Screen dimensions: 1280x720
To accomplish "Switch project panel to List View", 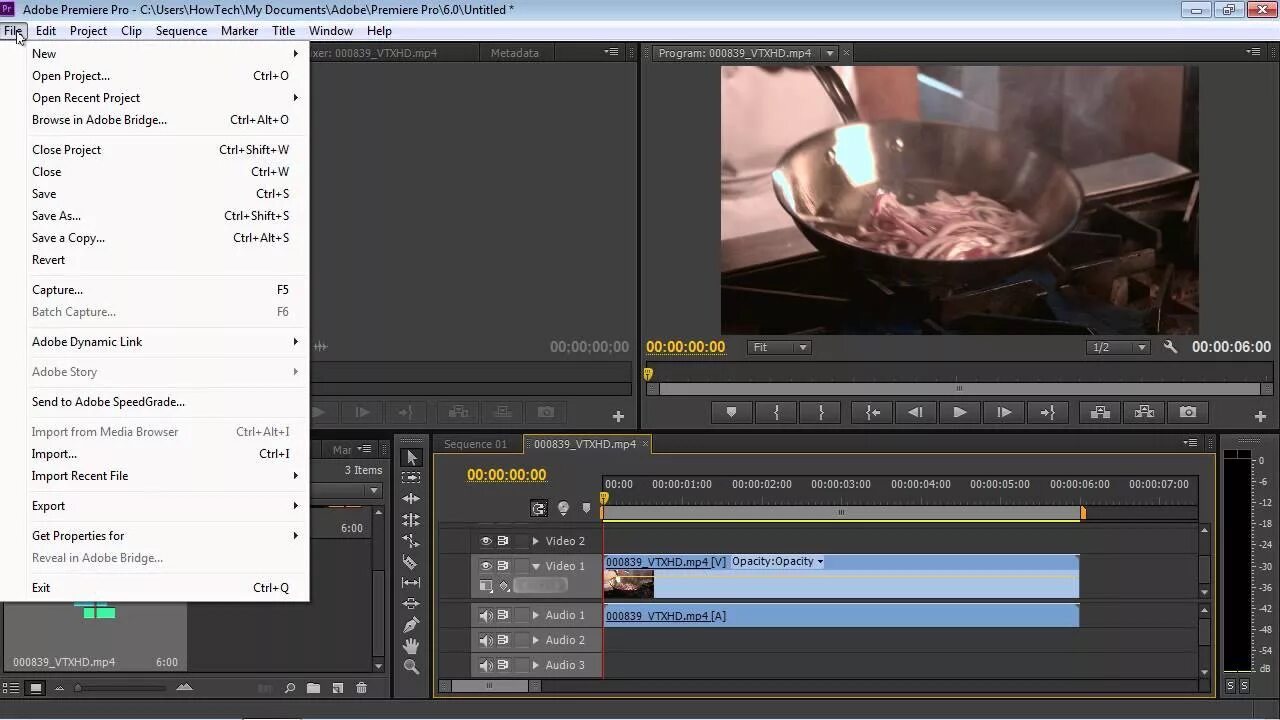I will (11, 688).
